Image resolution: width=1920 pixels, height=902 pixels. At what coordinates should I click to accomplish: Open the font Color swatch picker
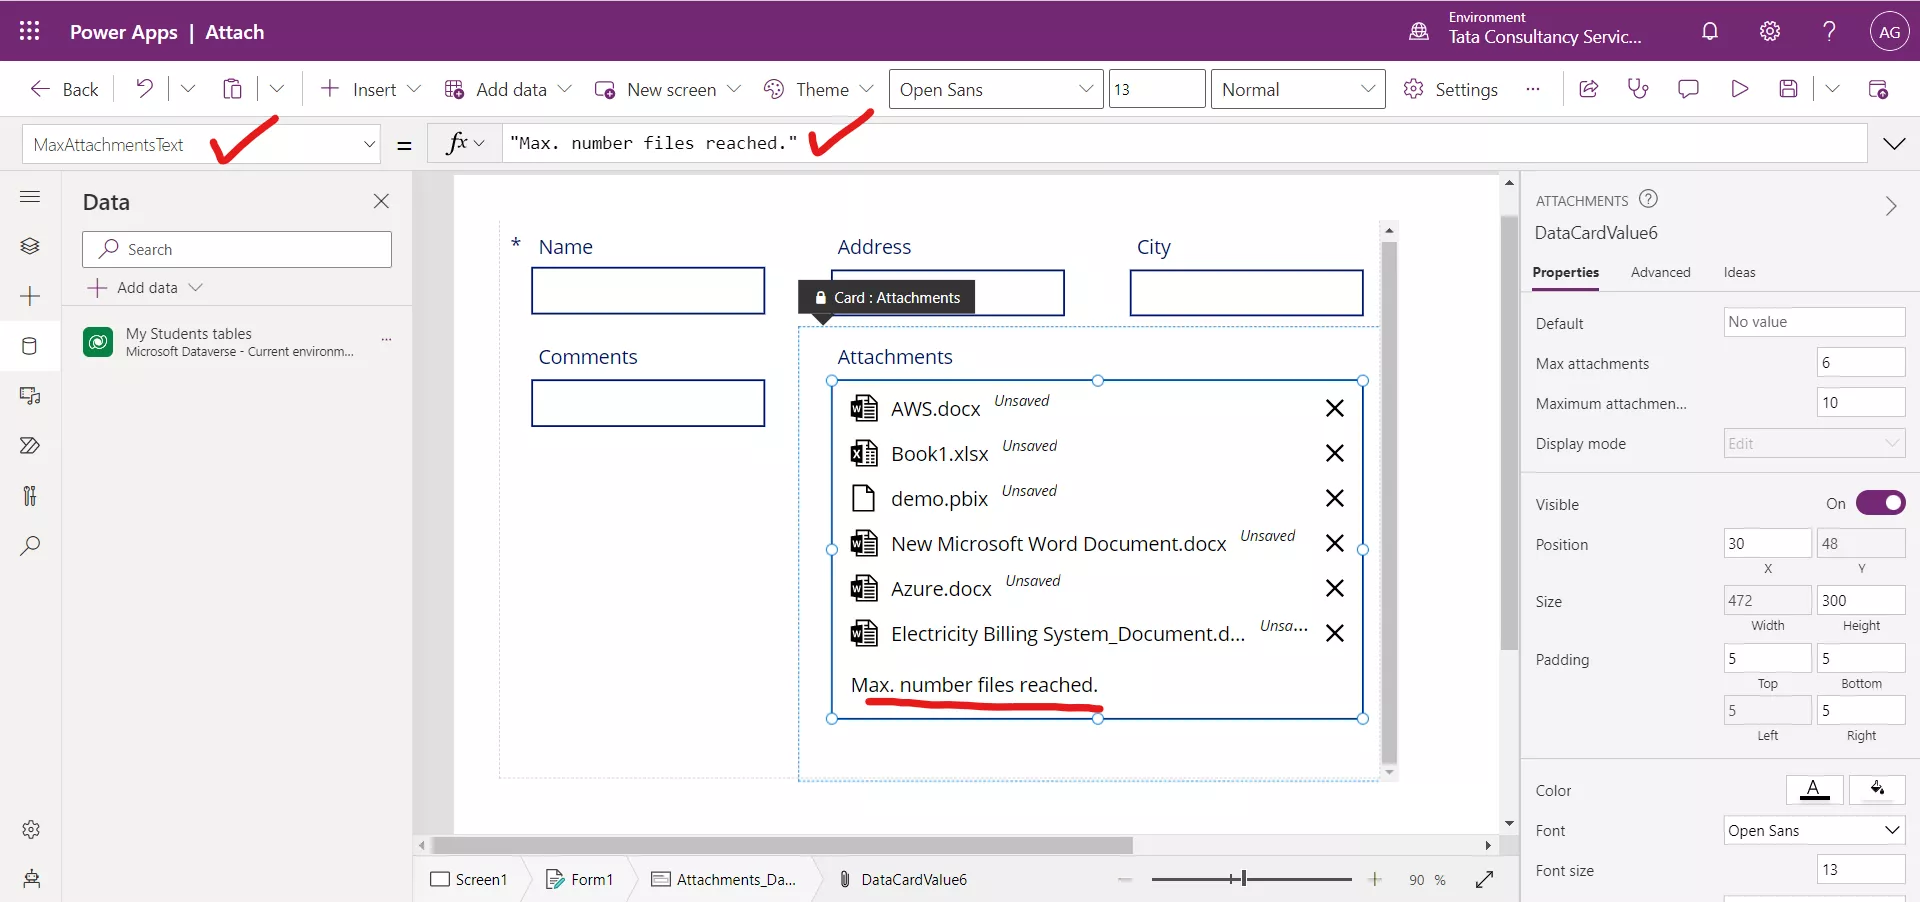[1814, 790]
